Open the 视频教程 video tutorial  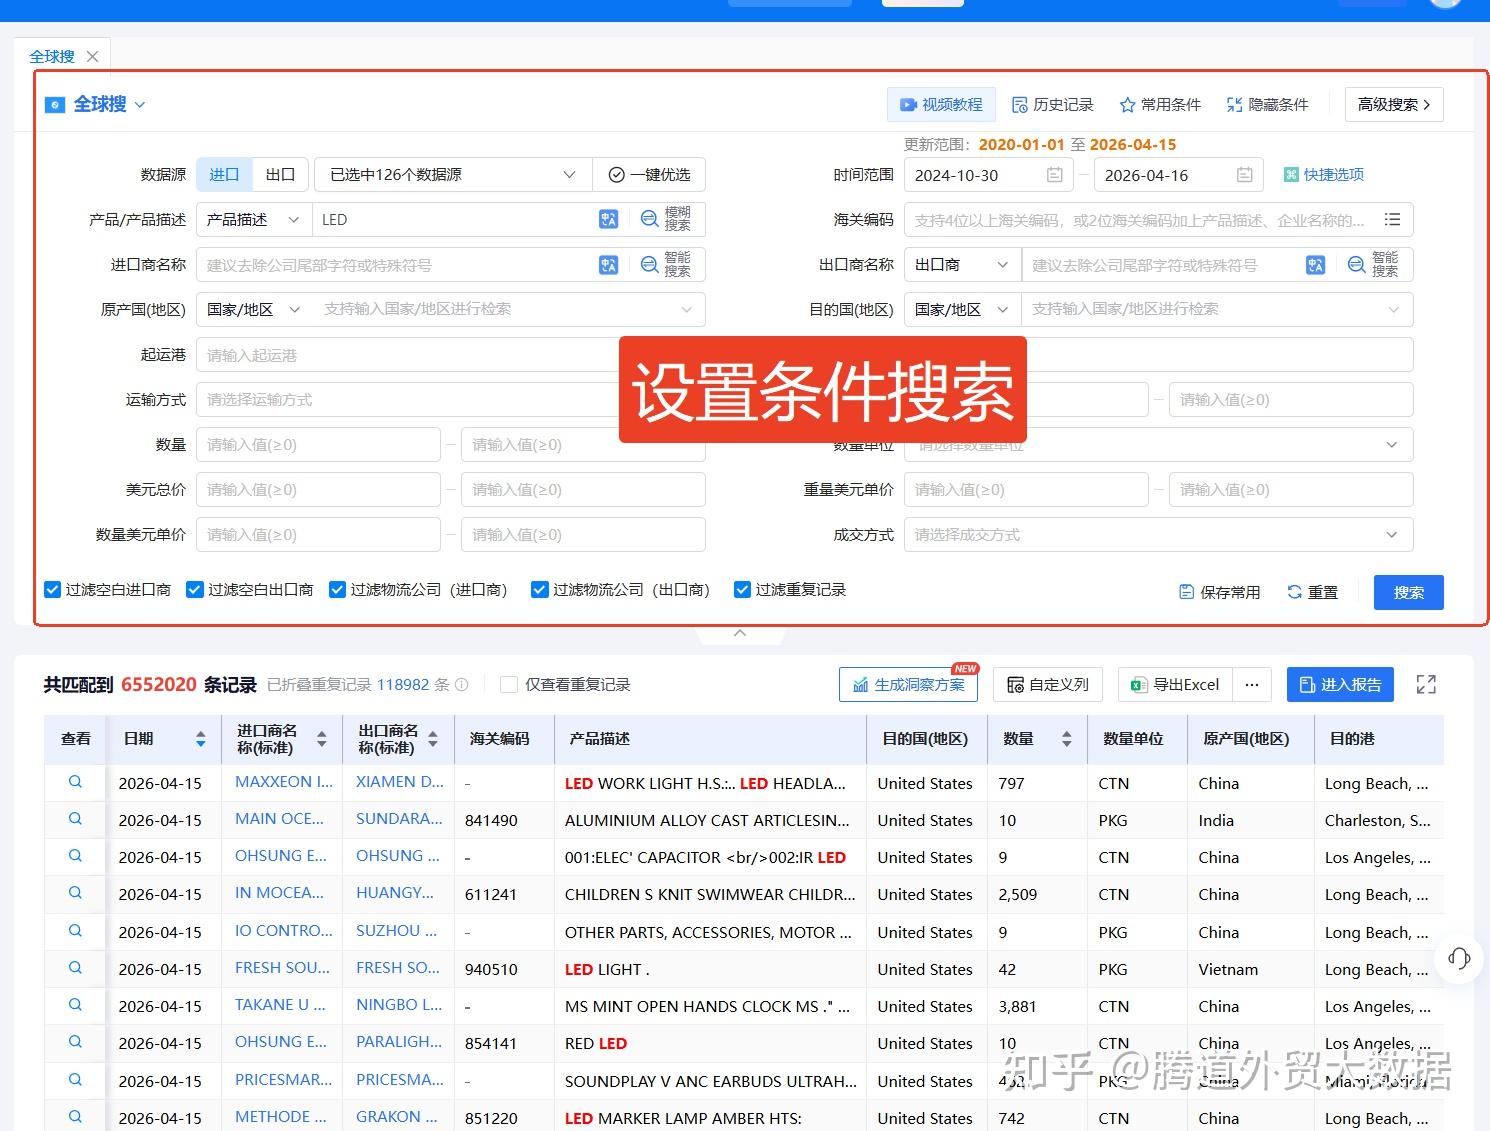[941, 105]
